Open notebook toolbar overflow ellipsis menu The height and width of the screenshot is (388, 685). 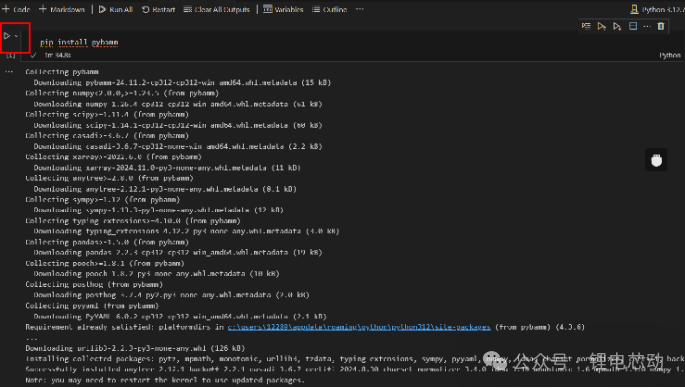[x=360, y=9]
